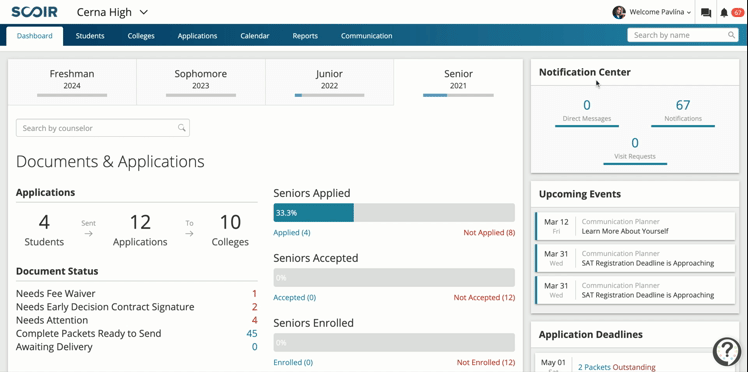Open the chat messages icon
The height and width of the screenshot is (372, 748).
point(706,13)
